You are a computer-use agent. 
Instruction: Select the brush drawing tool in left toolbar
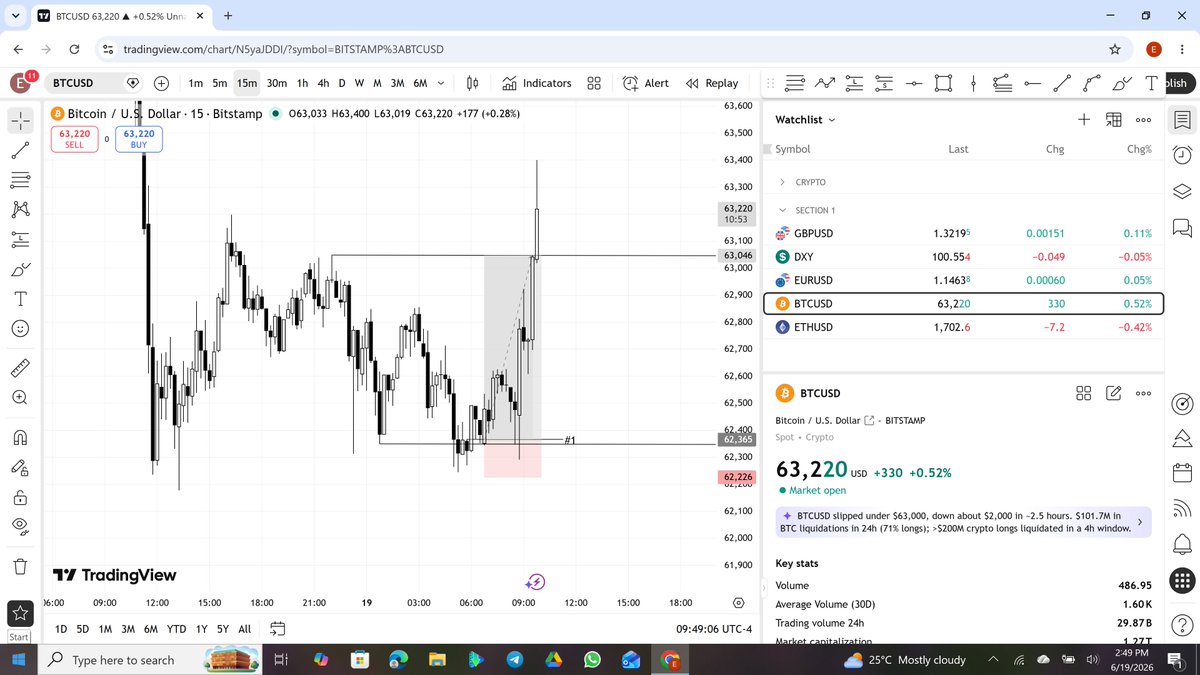21,269
